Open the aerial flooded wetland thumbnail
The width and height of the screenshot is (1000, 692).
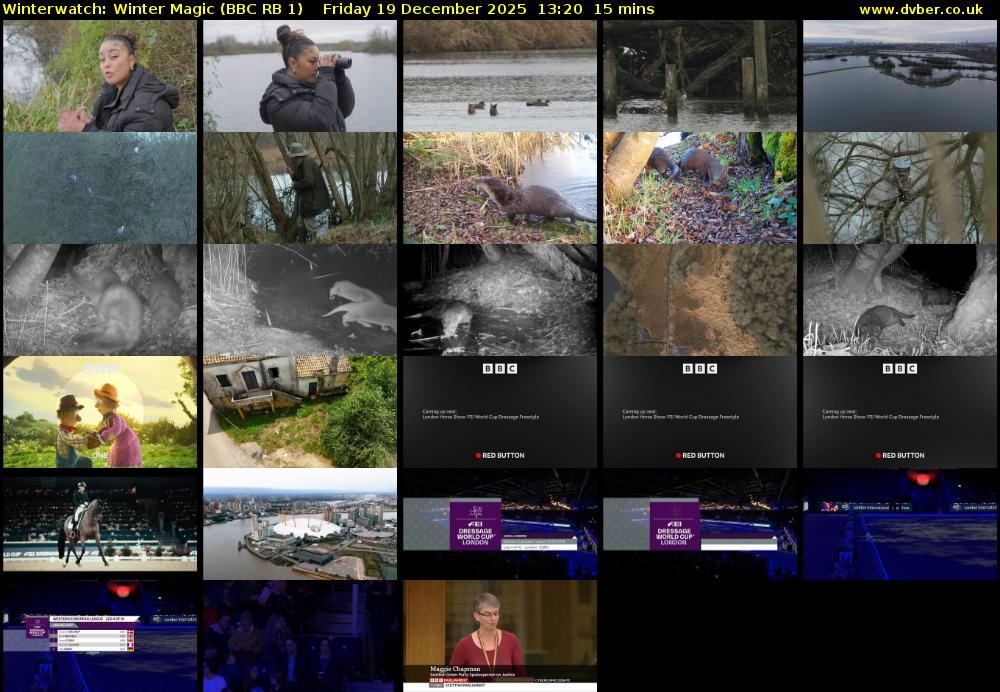click(900, 76)
